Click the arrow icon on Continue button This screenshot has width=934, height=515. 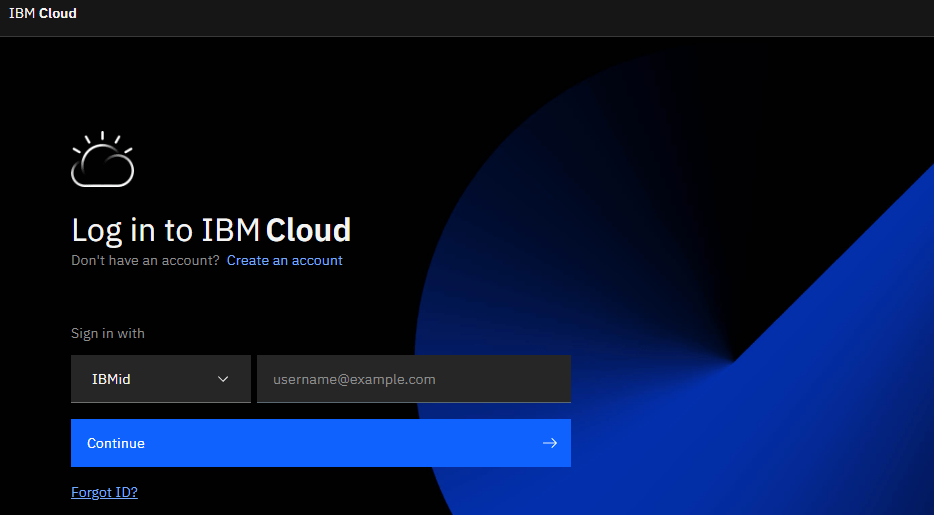(550, 443)
